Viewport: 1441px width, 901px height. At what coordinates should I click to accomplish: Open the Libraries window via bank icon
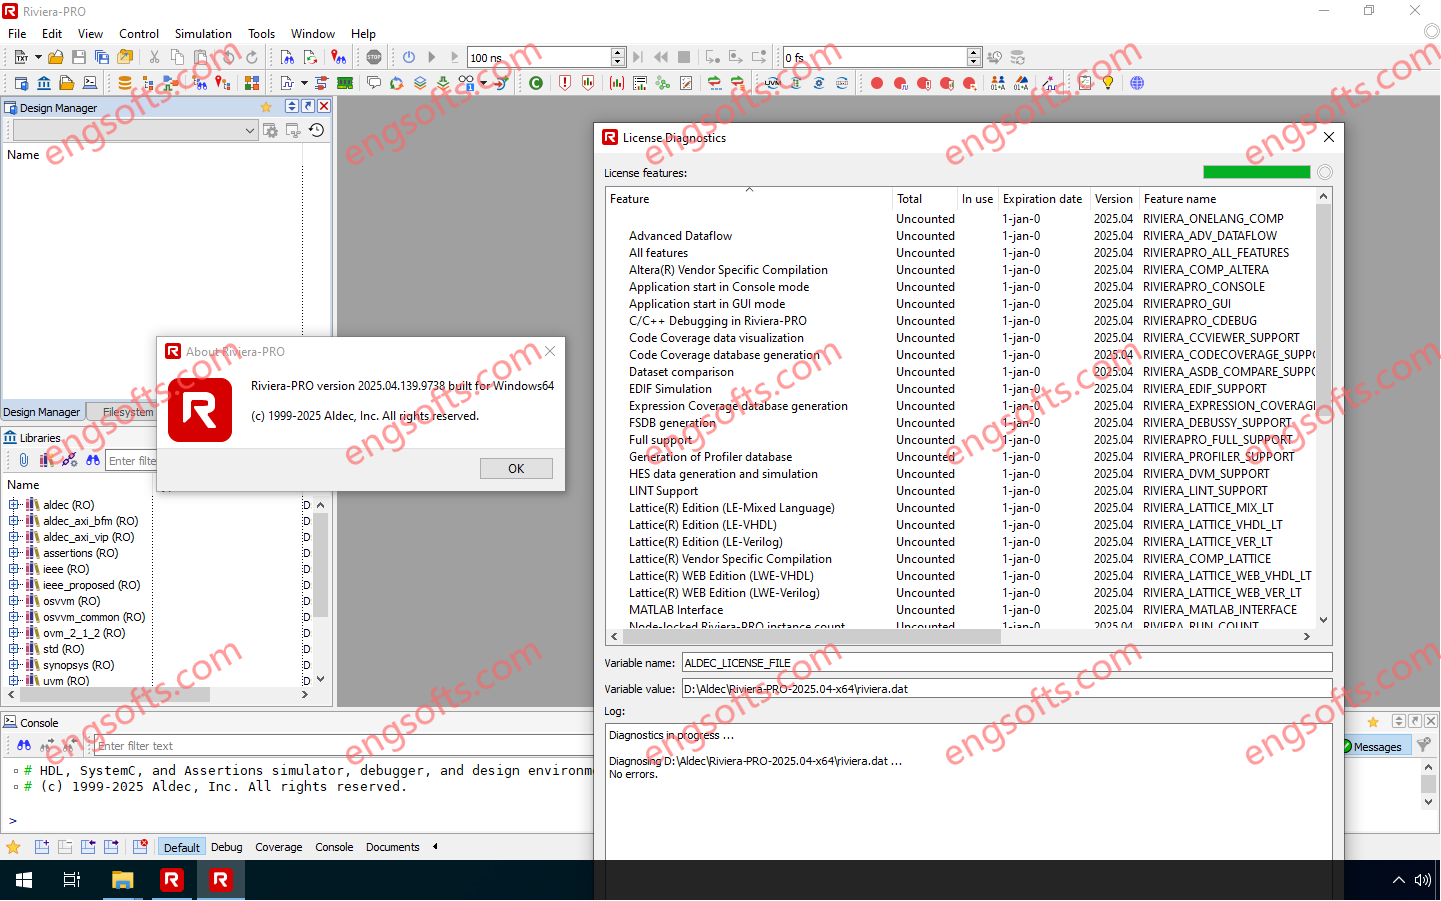tap(44, 83)
